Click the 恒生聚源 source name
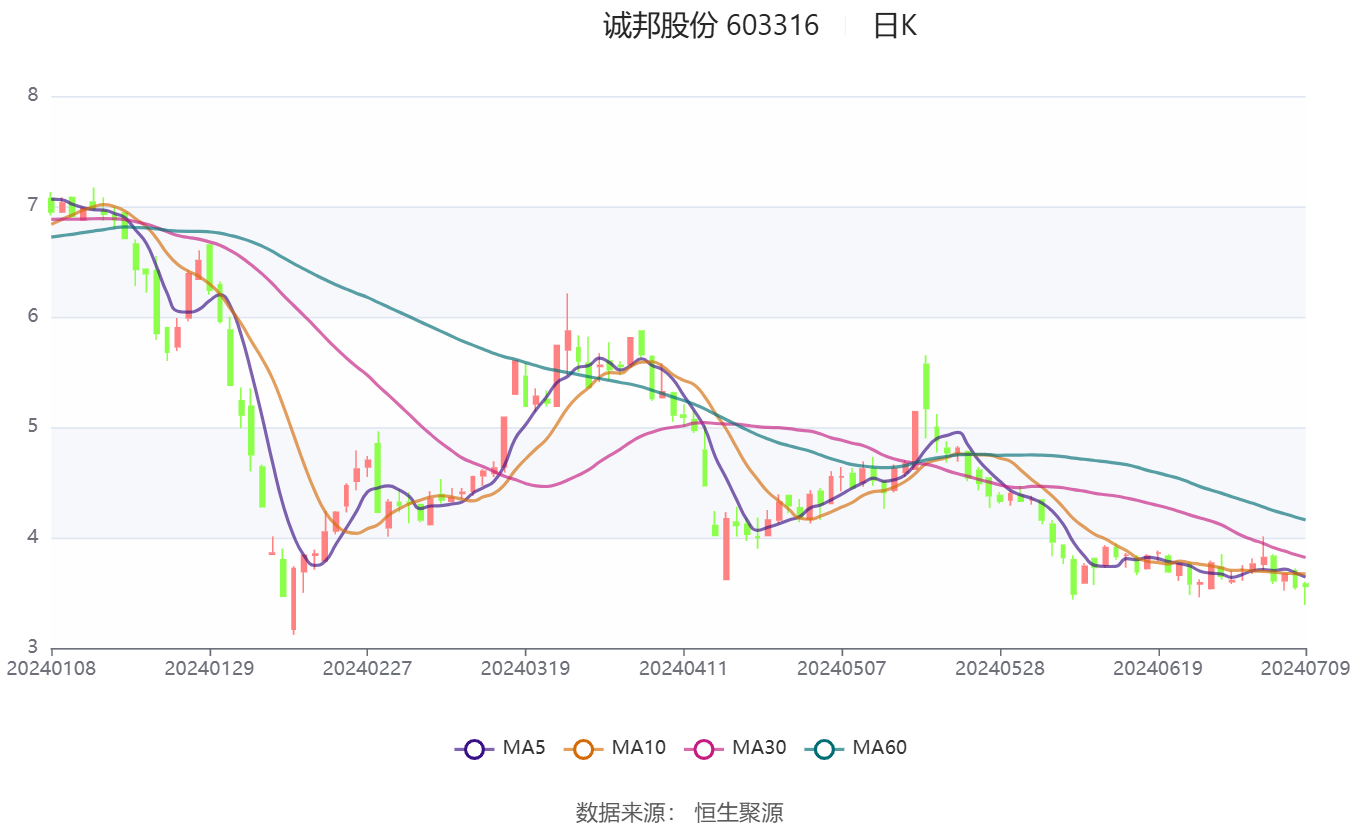This screenshot has width=1360, height=828. [x=739, y=812]
